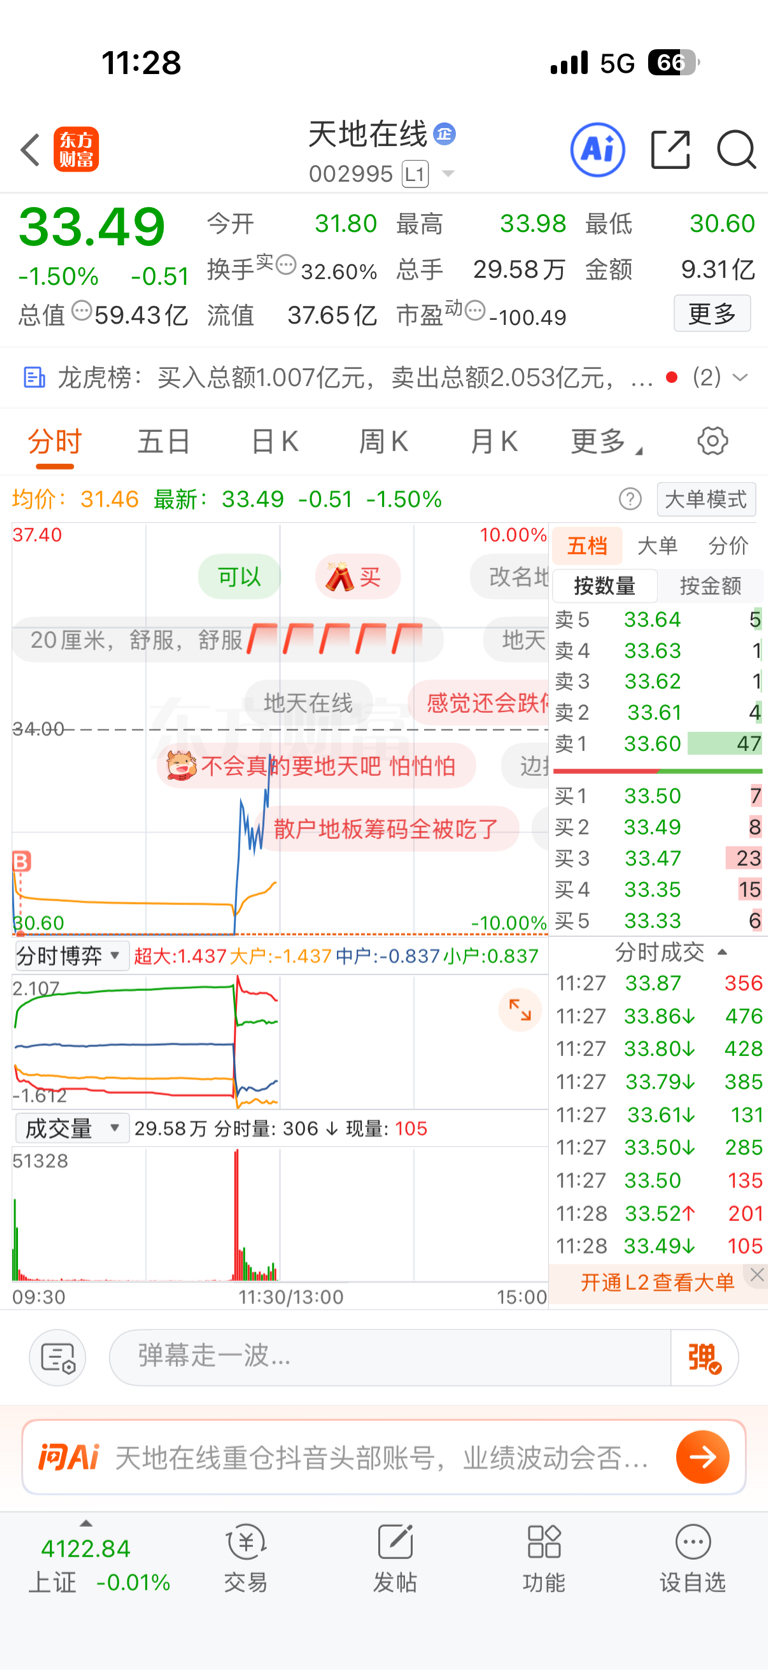Tap the 更多 quote details button
The height and width of the screenshot is (1670, 768).
click(x=712, y=314)
